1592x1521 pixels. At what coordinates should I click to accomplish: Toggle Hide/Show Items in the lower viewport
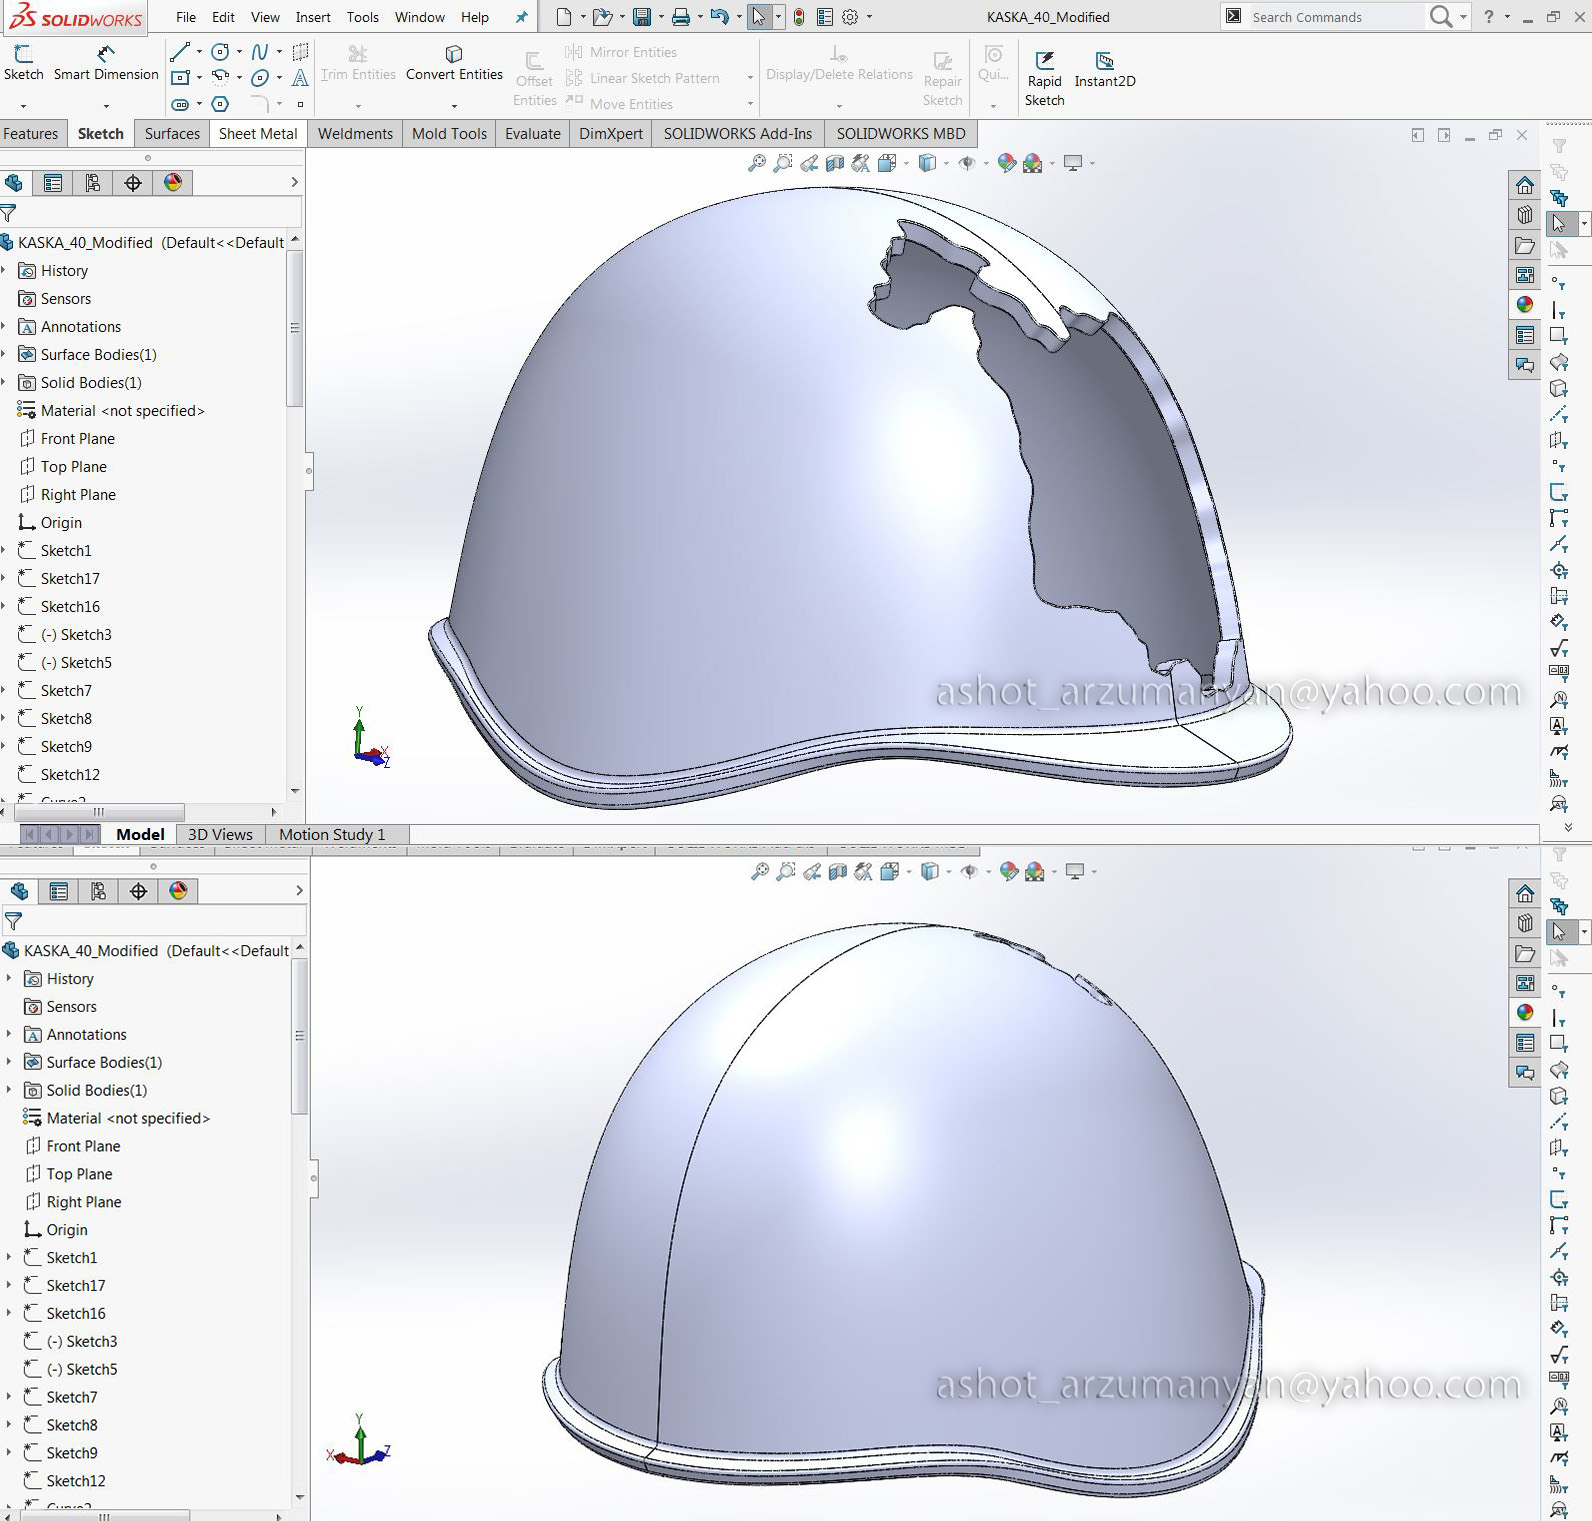click(969, 872)
